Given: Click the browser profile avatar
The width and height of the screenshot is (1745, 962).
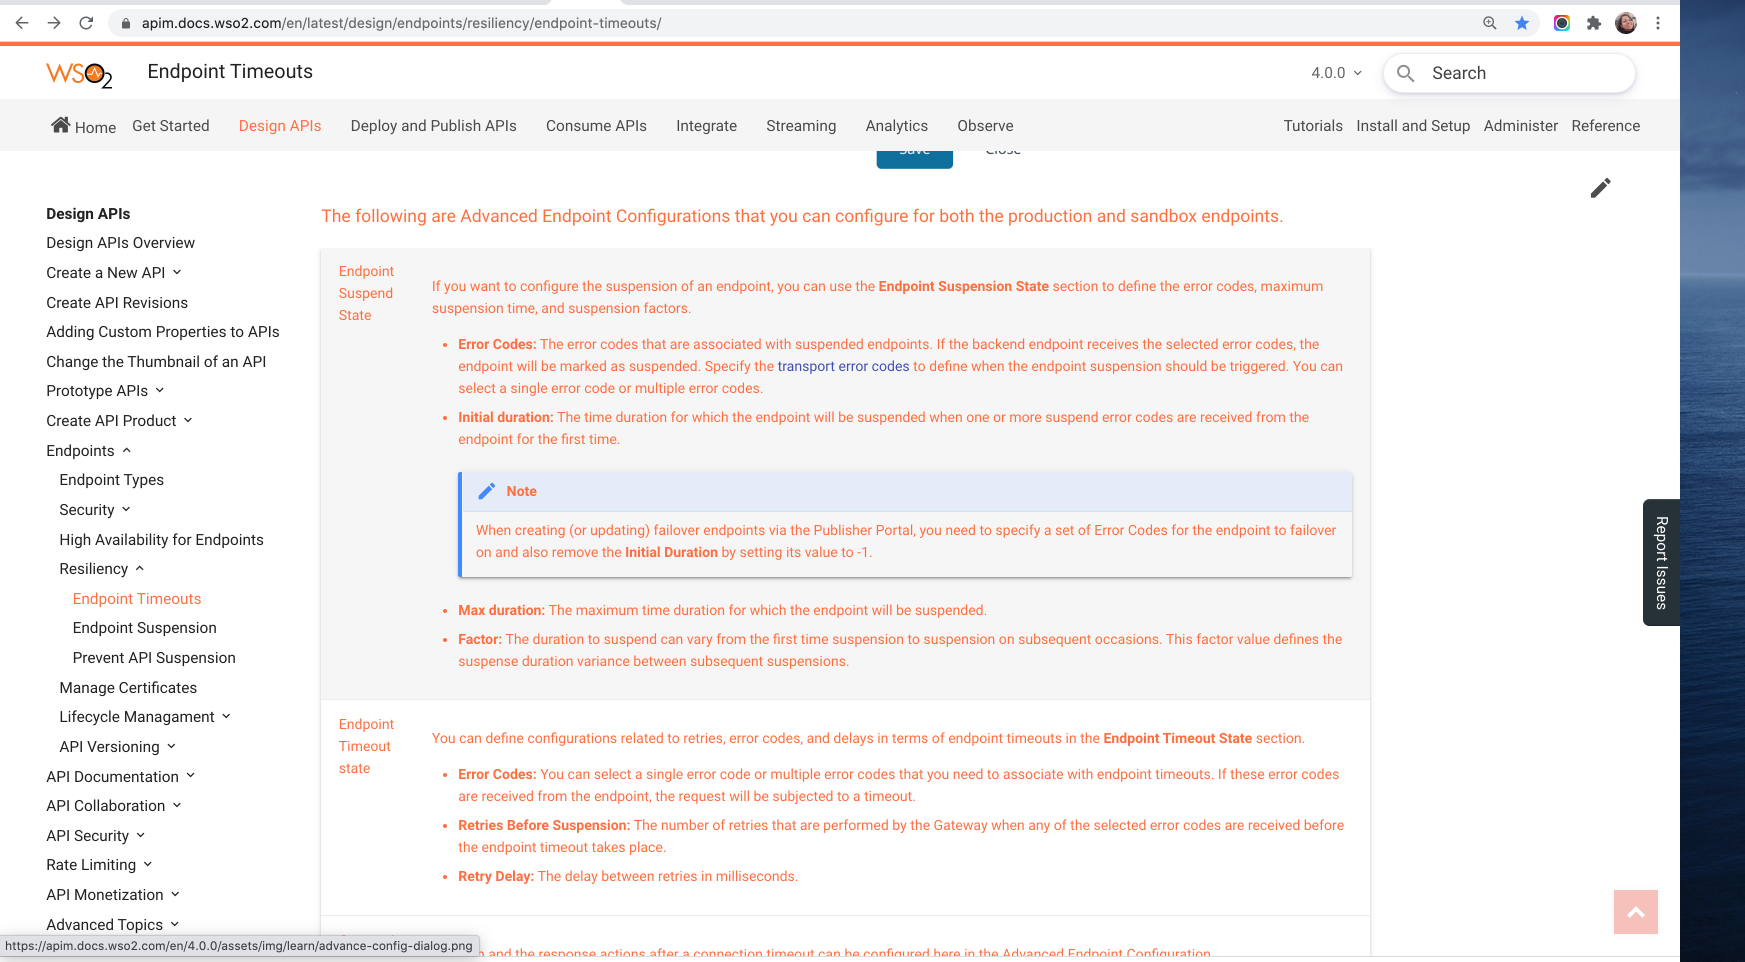Looking at the screenshot, I should coord(1627,22).
